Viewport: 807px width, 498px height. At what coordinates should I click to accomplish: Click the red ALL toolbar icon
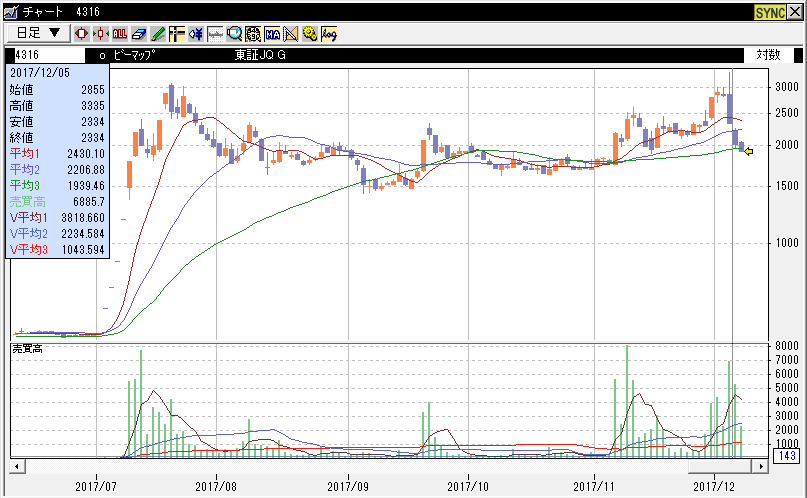(x=120, y=33)
